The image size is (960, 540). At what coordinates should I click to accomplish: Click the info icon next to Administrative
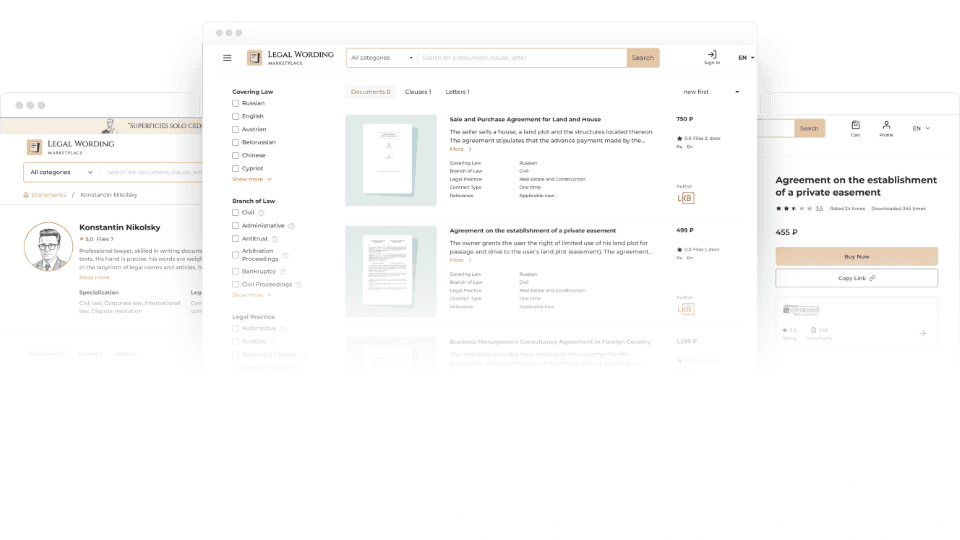(291, 226)
